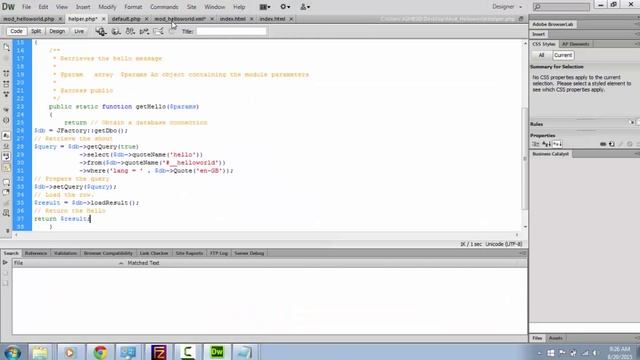This screenshot has height=360, width=640.
Task: Click the Collapse Selection coding toolbar icon
Action: (x=6, y=84)
